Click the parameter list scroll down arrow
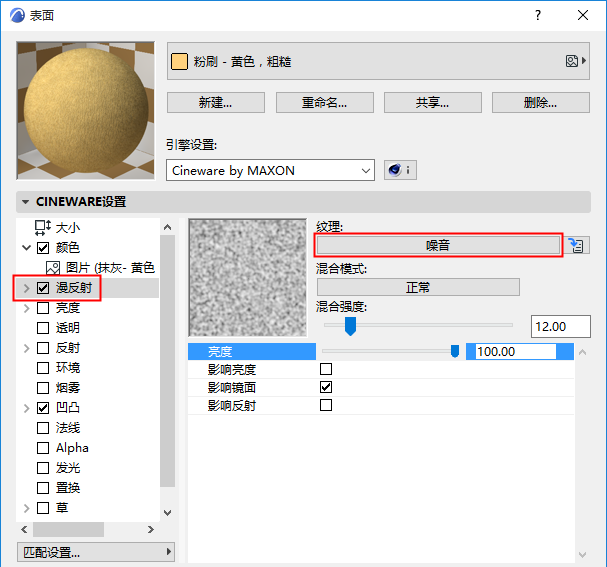 click(583, 554)
